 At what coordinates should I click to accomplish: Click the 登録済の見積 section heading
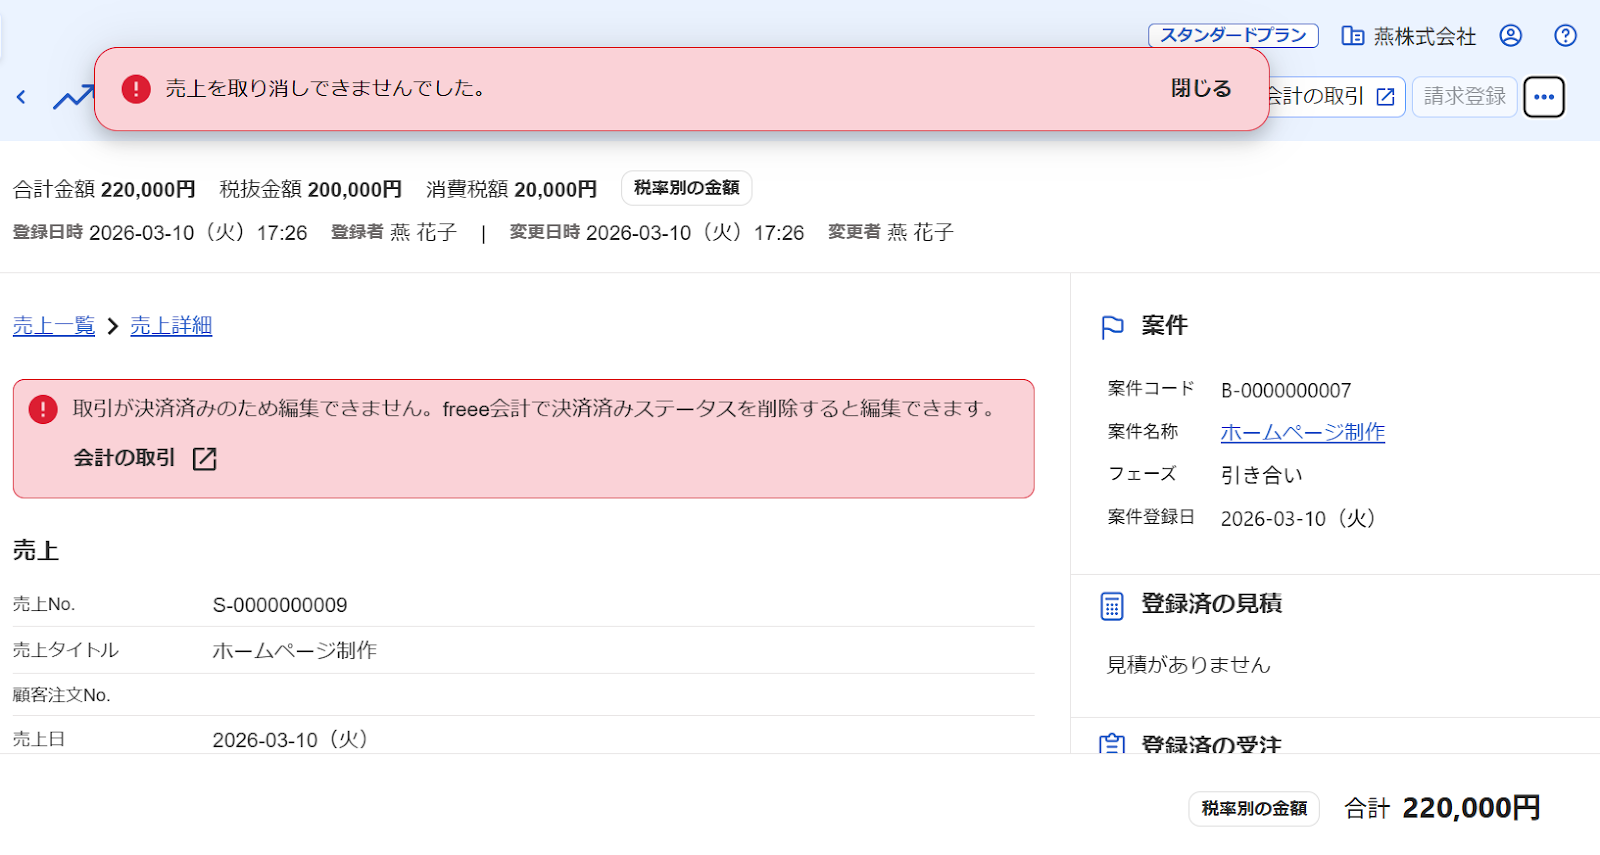pyautogui.click(x=1212, y=604)
